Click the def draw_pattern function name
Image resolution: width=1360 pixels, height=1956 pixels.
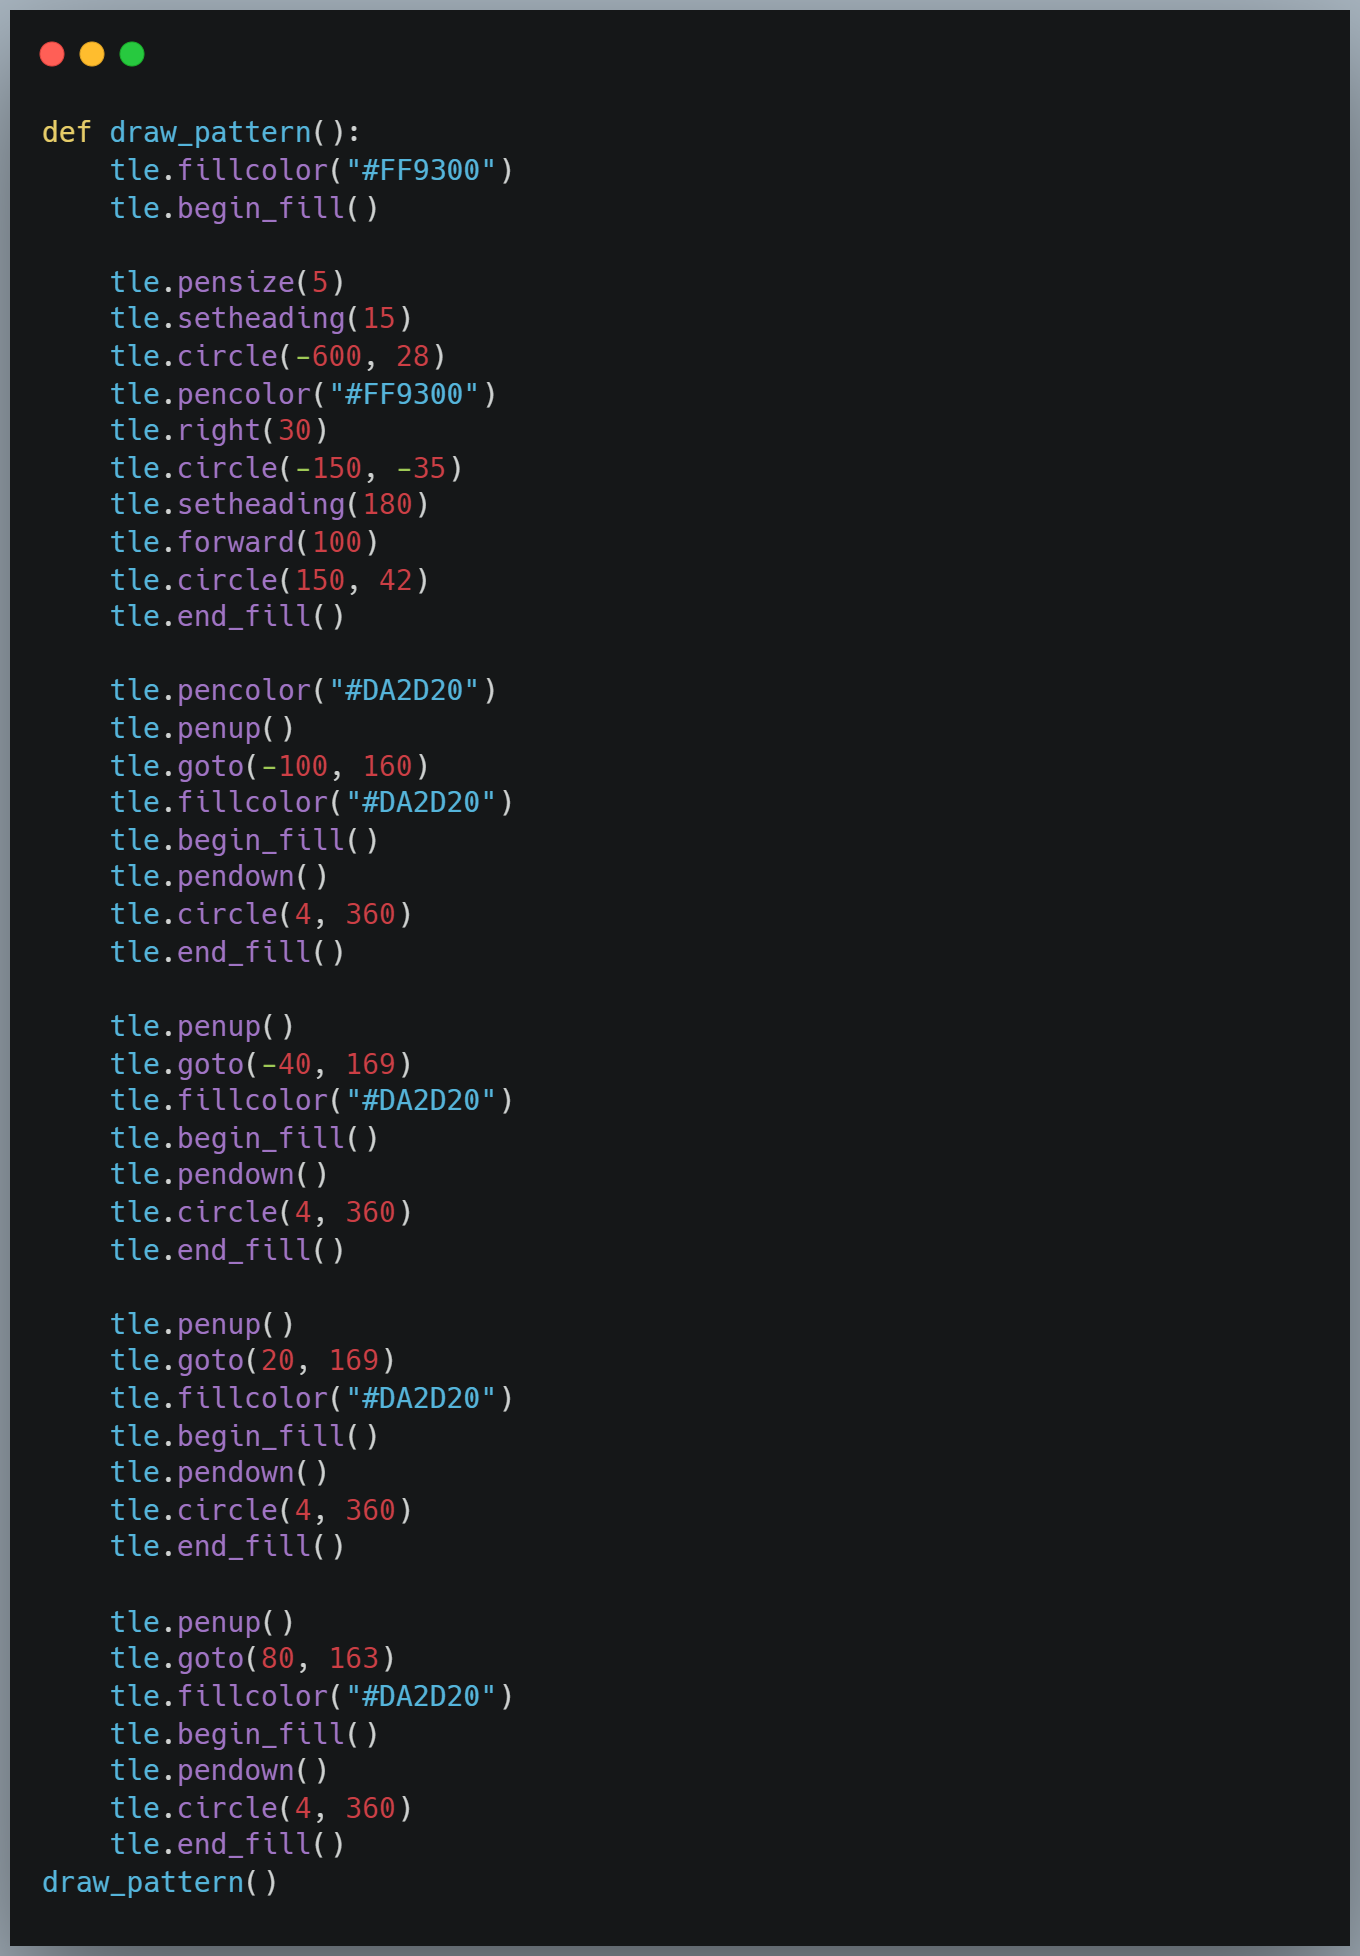tap(210, 132)
